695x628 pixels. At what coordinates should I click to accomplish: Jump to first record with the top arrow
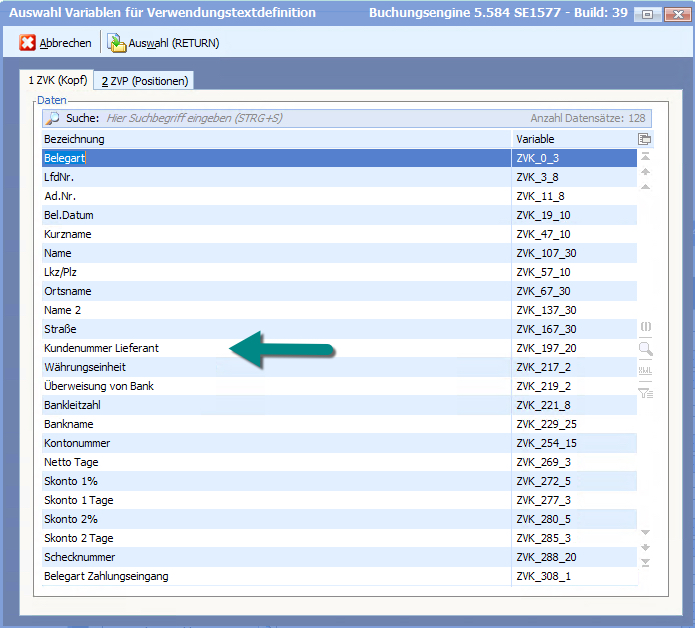point(645,157)
